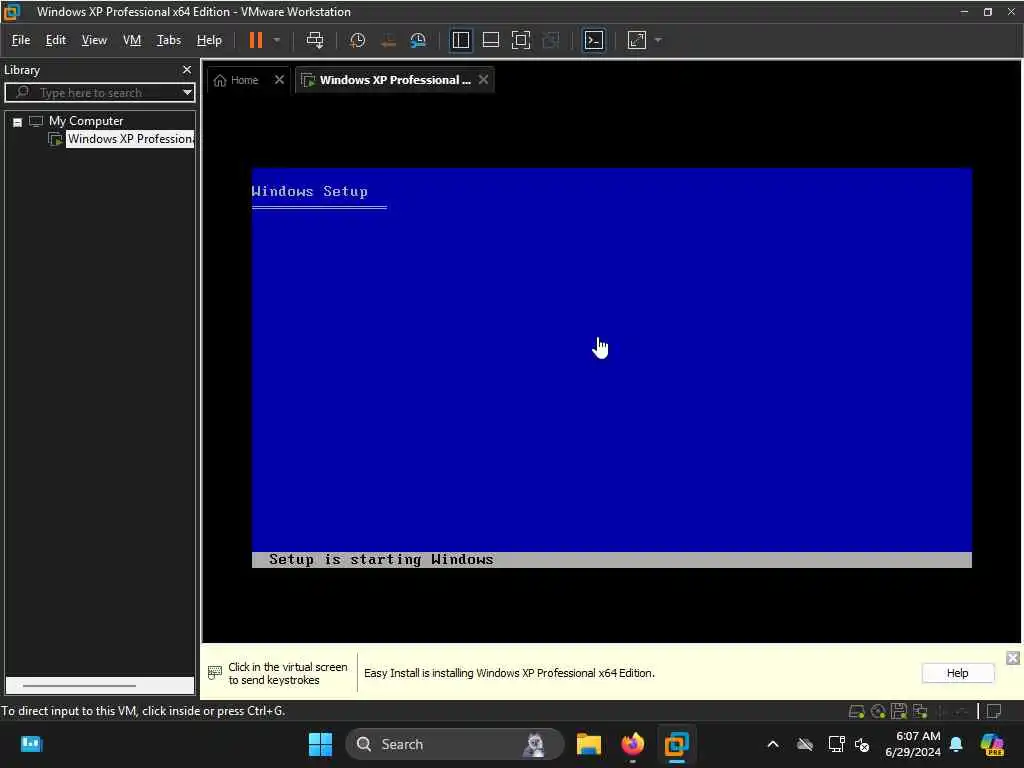Viewport: 1024px width, 768px height.
Task: Open the clock showing 6:07 AM
Action: click(912, 744)
